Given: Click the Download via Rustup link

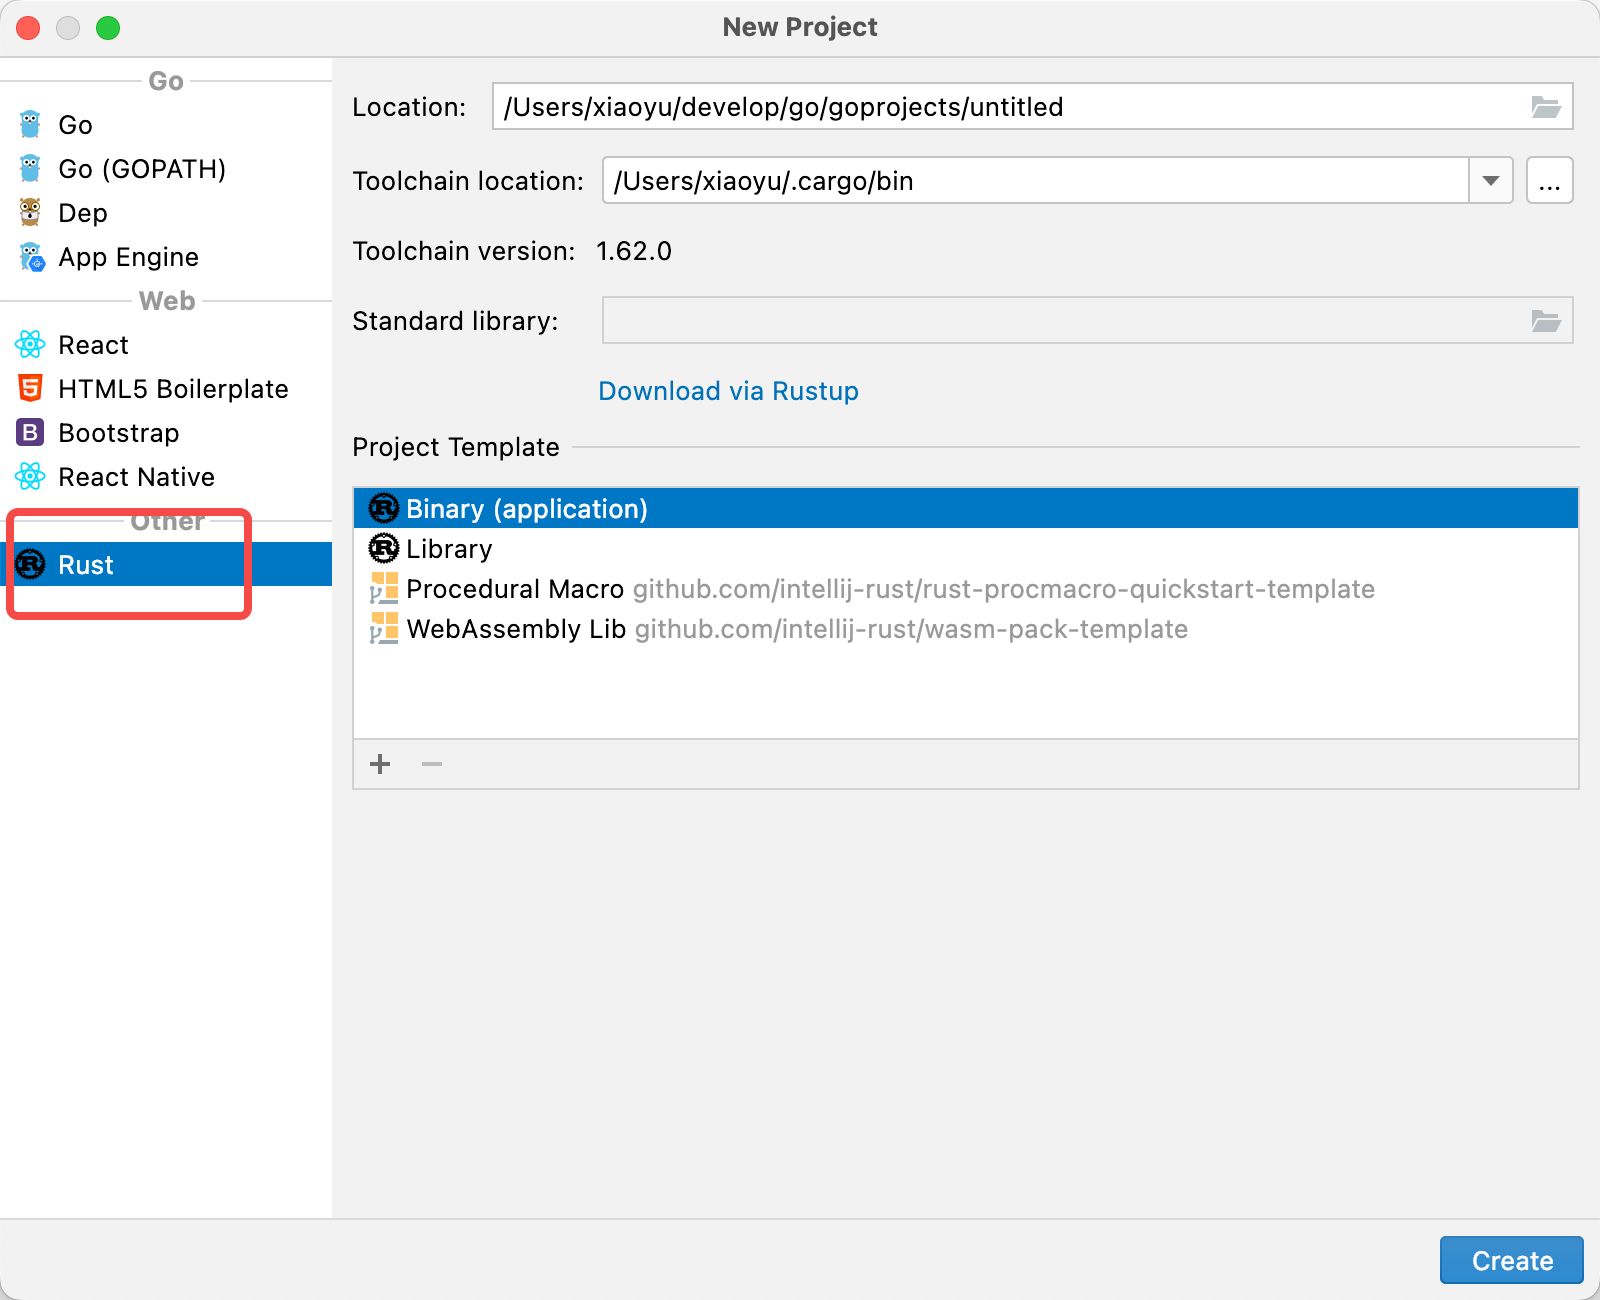Looking at the screenshot, I should coord(728,391).
